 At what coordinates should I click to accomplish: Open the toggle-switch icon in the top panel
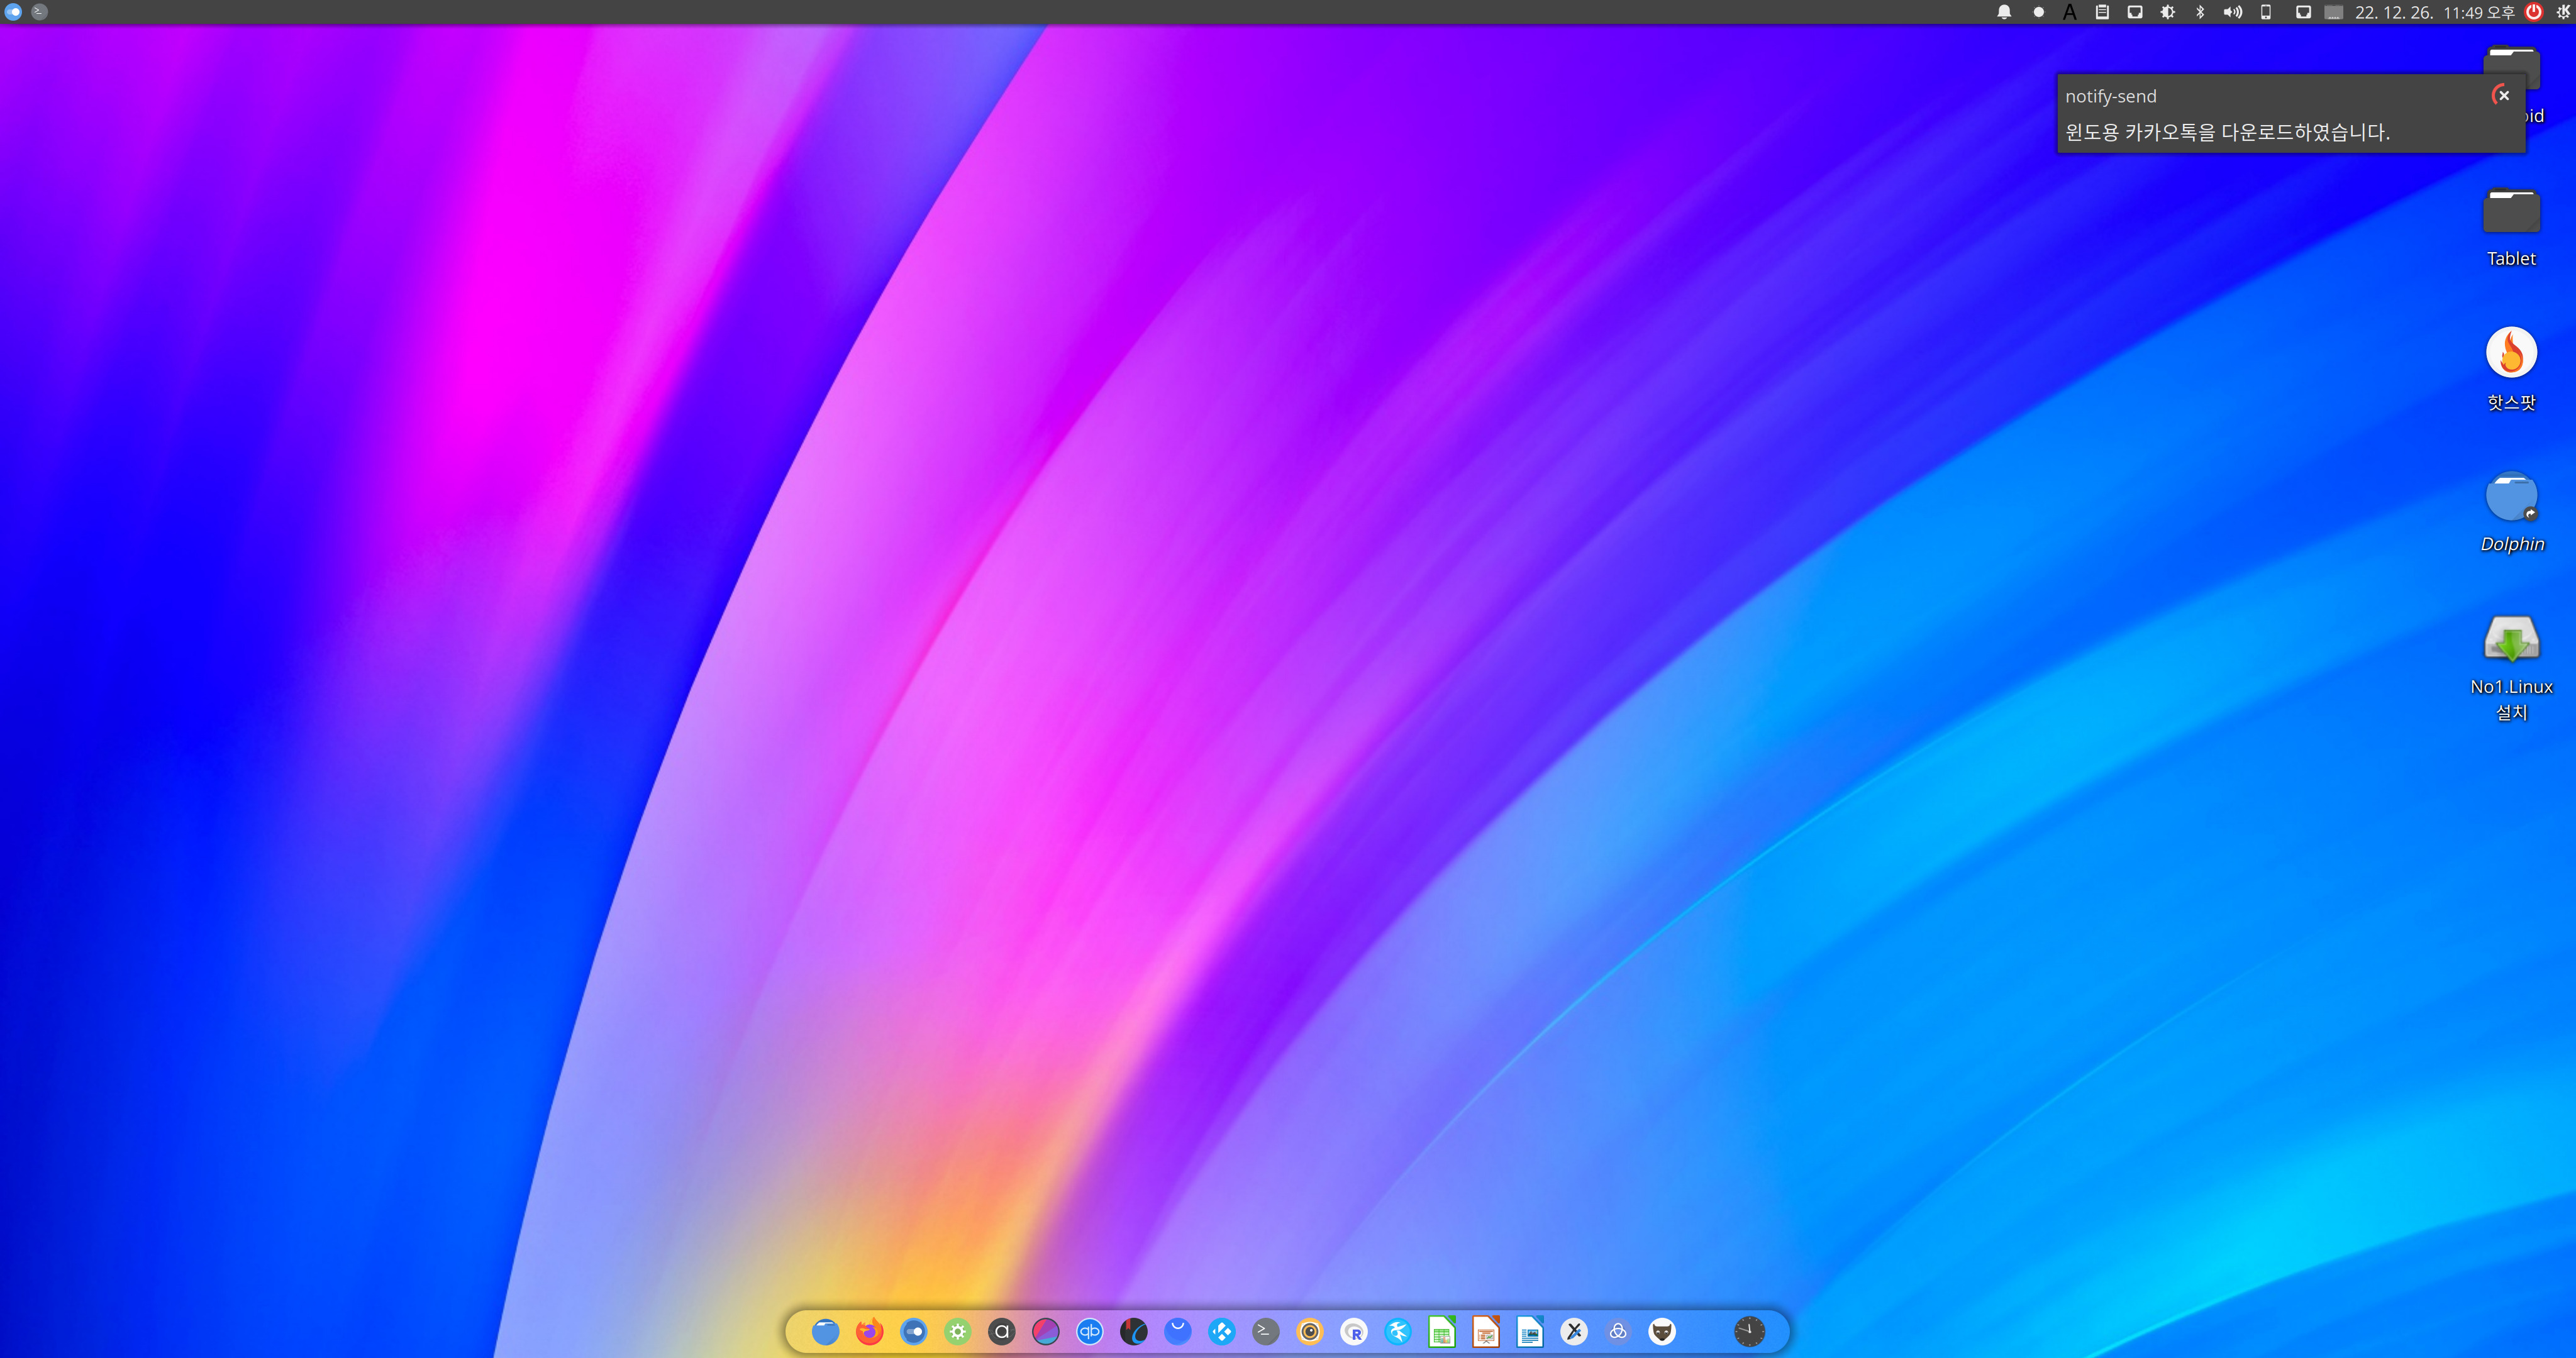tap(14, 12)
